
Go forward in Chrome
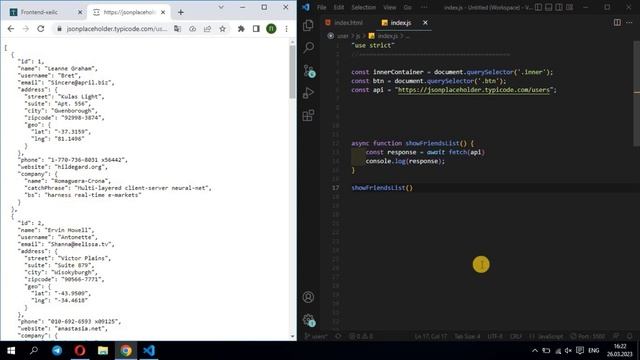[x=25, y=29]
